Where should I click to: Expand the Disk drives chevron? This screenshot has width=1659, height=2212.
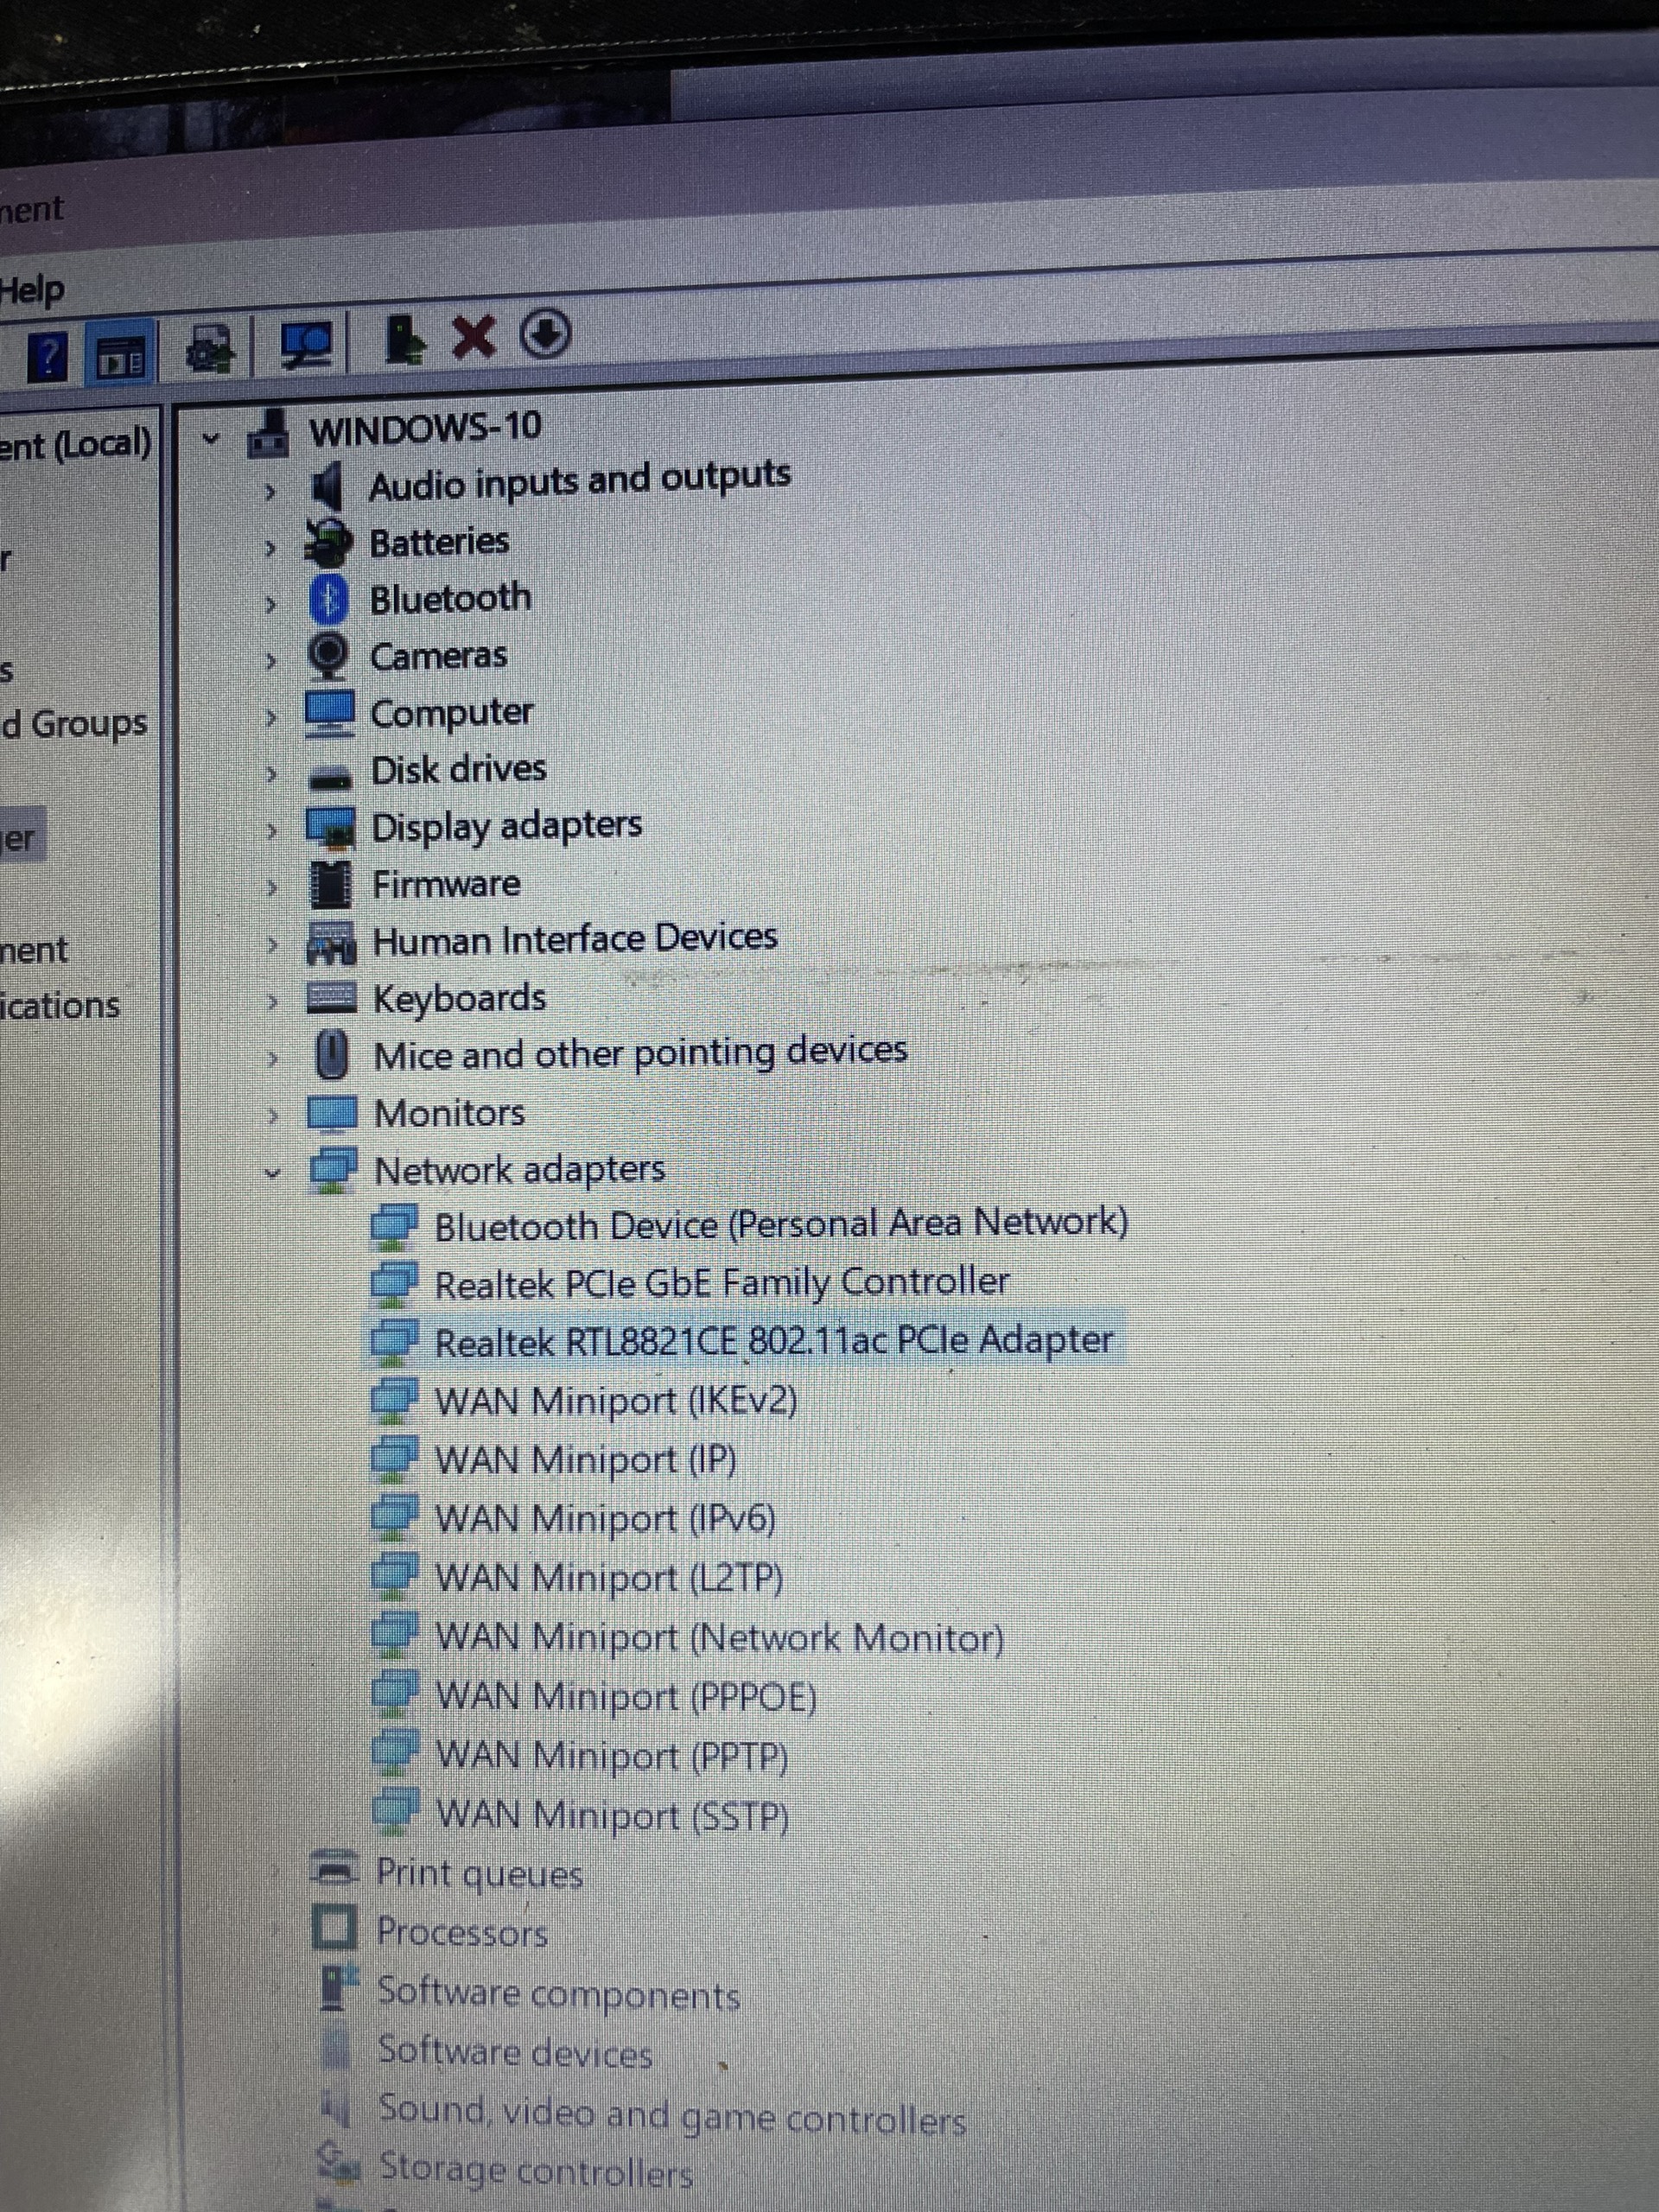[270, 774]
